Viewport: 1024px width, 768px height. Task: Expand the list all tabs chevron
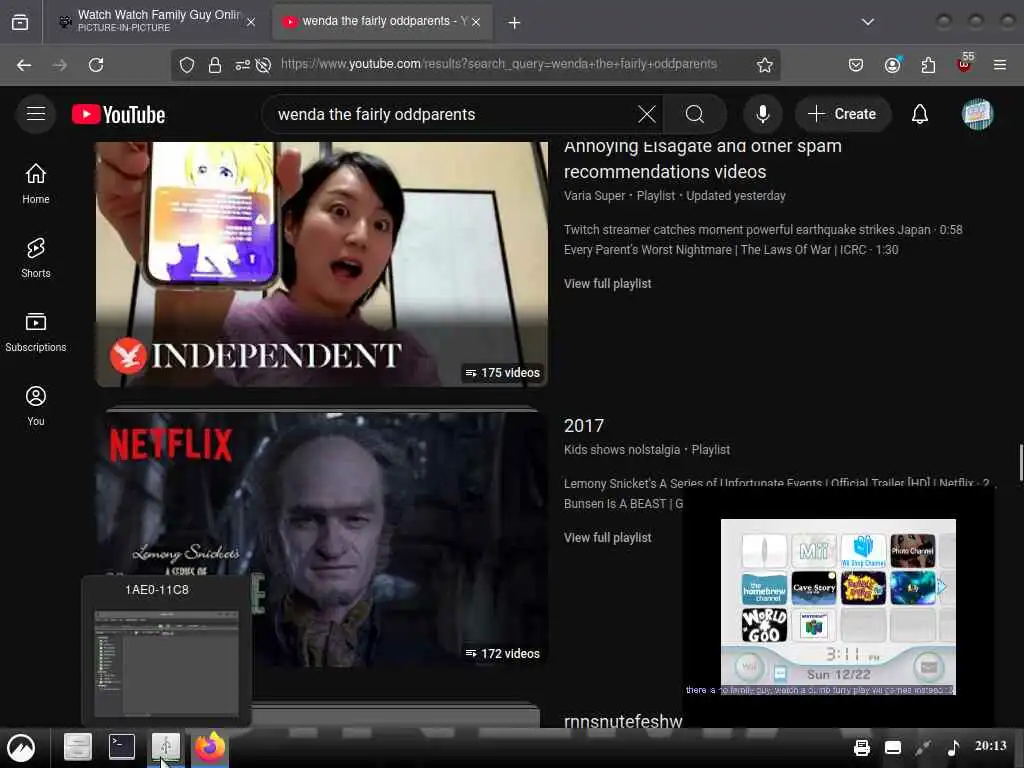click(868, 22)
